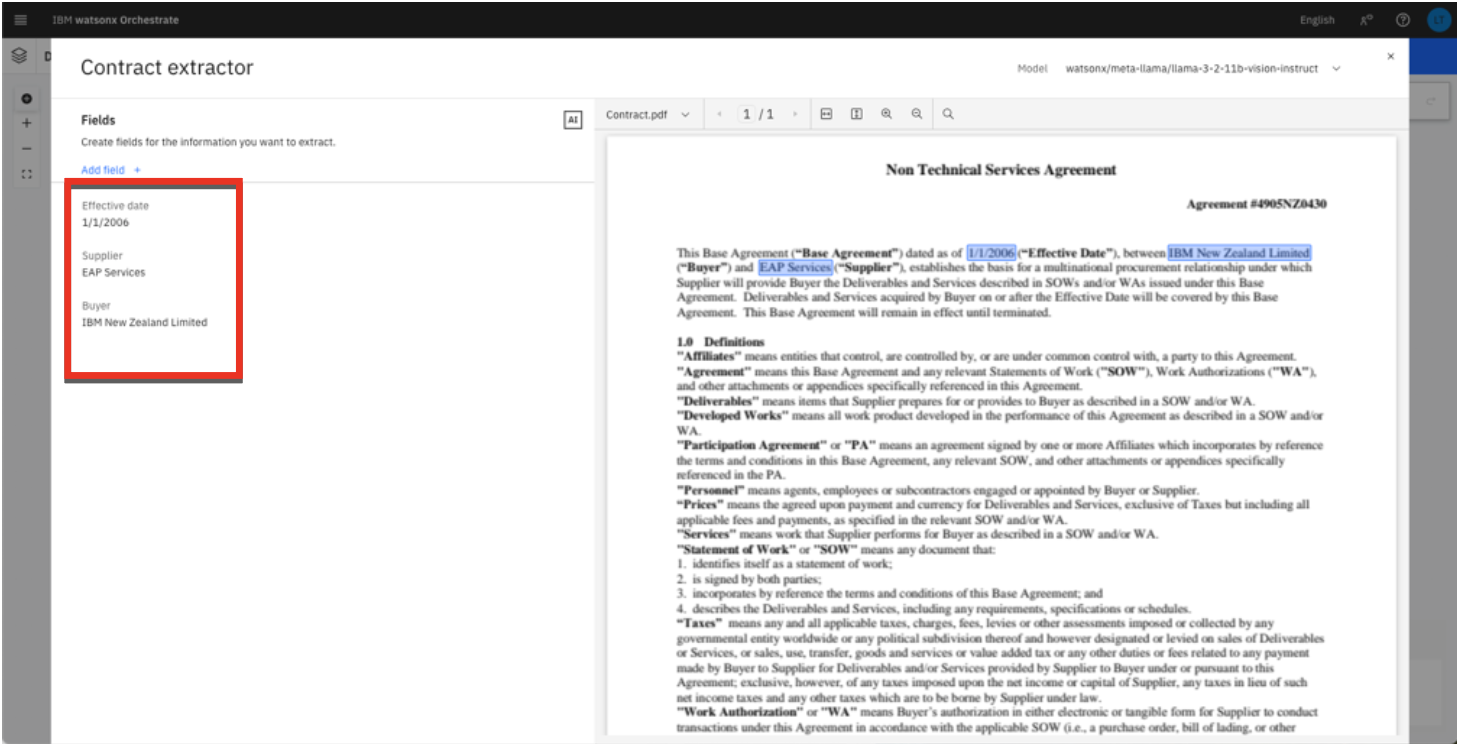Open the Contract.pdf file dropdown
The height and width of the screenshot is (744, 1459).
coord(647,115)
